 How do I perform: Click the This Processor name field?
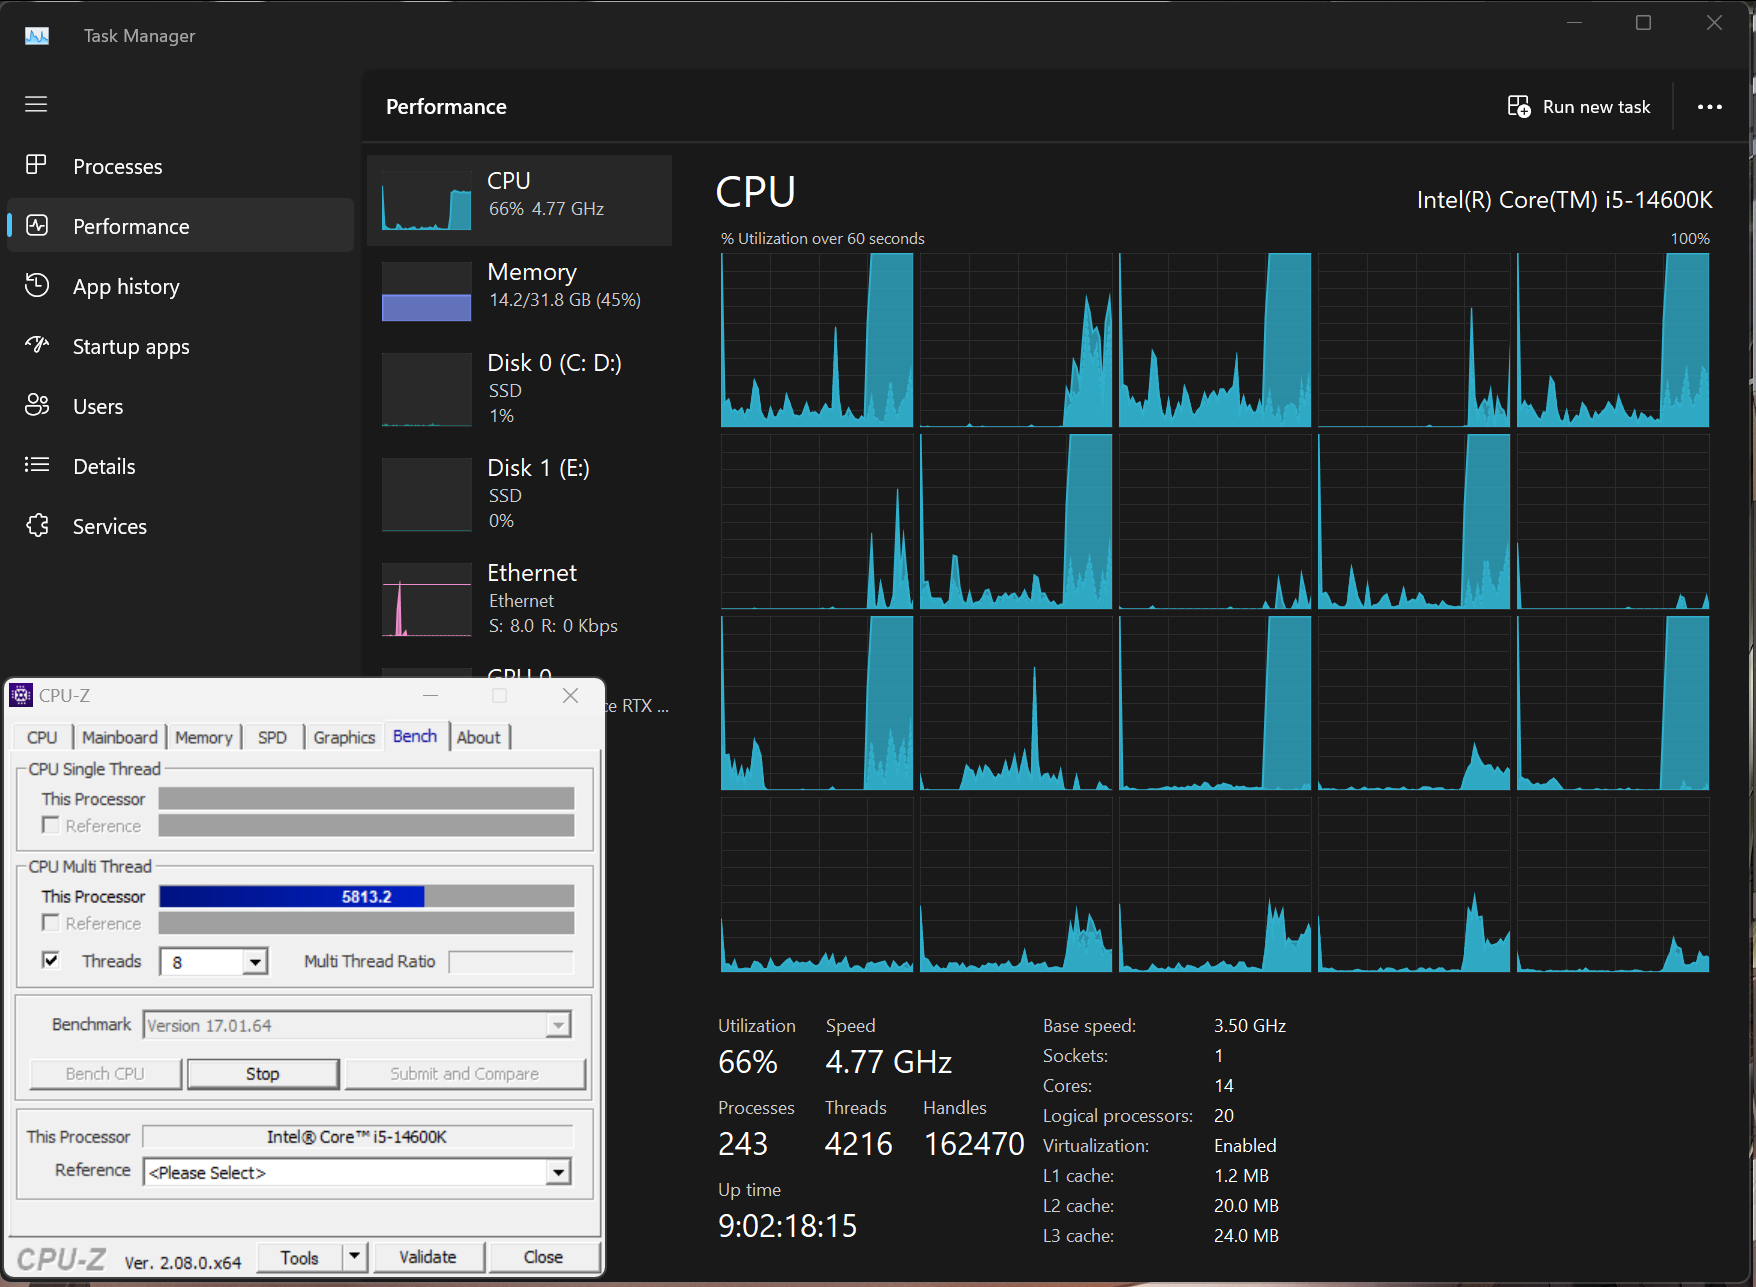(357, 1136)
